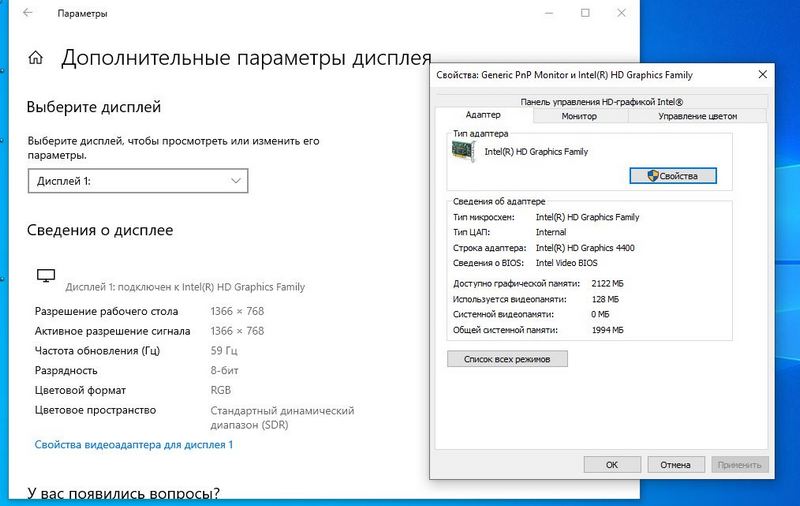Click the Применить button in dialog
800x506 pixels.
click(x=740, y=465)
